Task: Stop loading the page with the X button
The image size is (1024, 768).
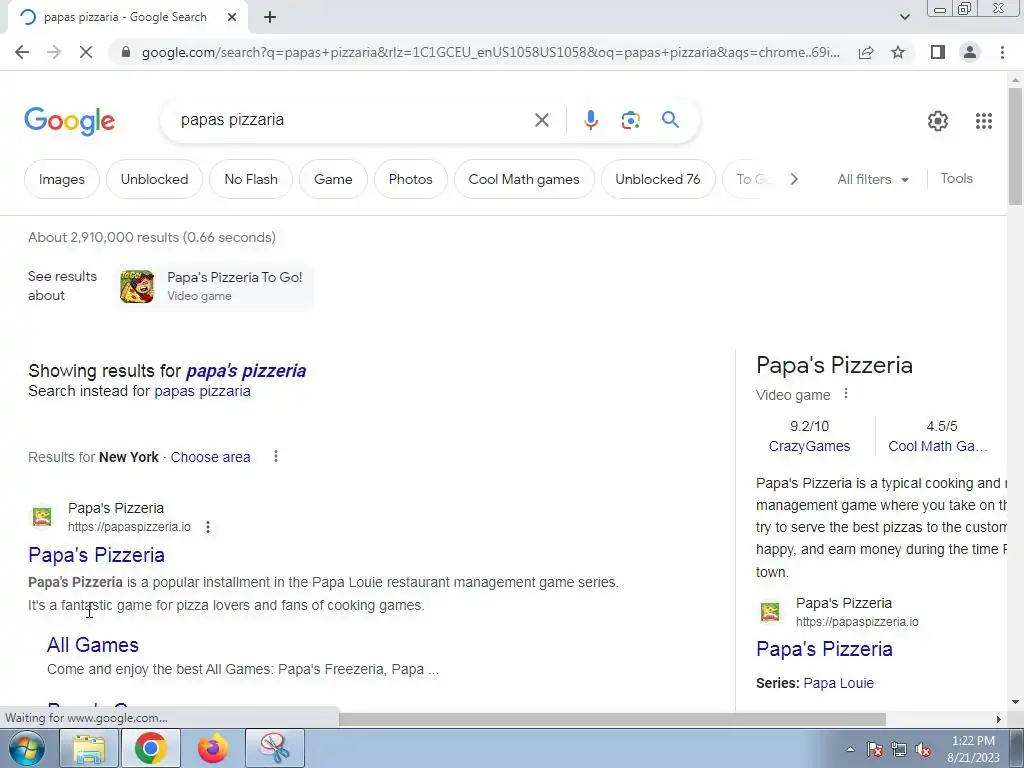Action: coord(86,52)
